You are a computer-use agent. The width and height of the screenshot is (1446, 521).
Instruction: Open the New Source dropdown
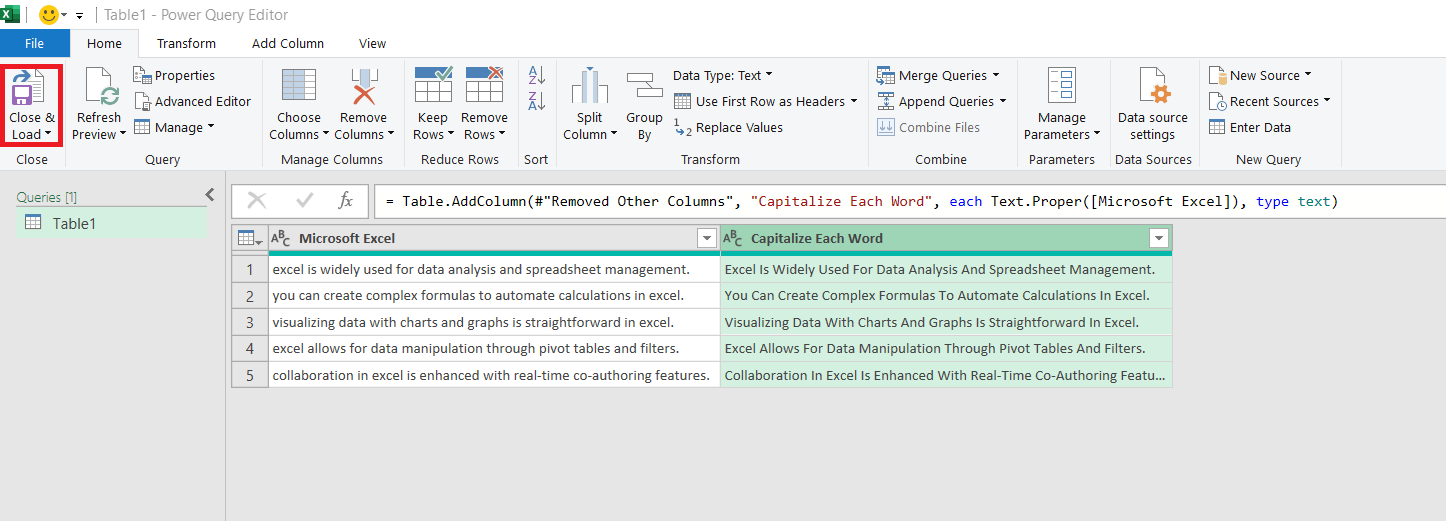(1260, 75)
